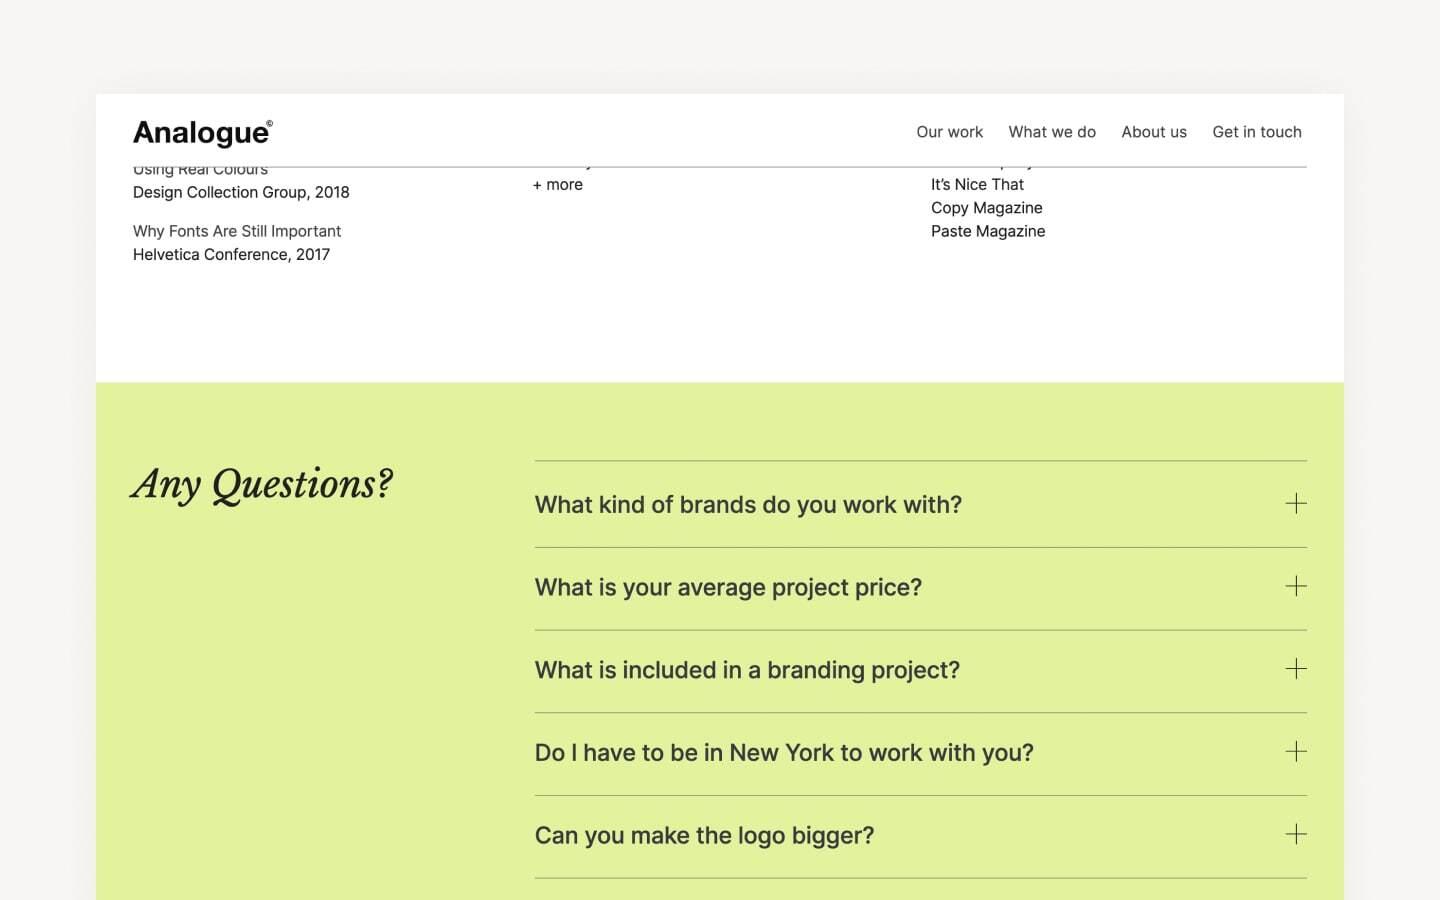This screenshot has width=1440, height=900.
Task: Click 'Paste Magazine'
Action: point(988,231)
